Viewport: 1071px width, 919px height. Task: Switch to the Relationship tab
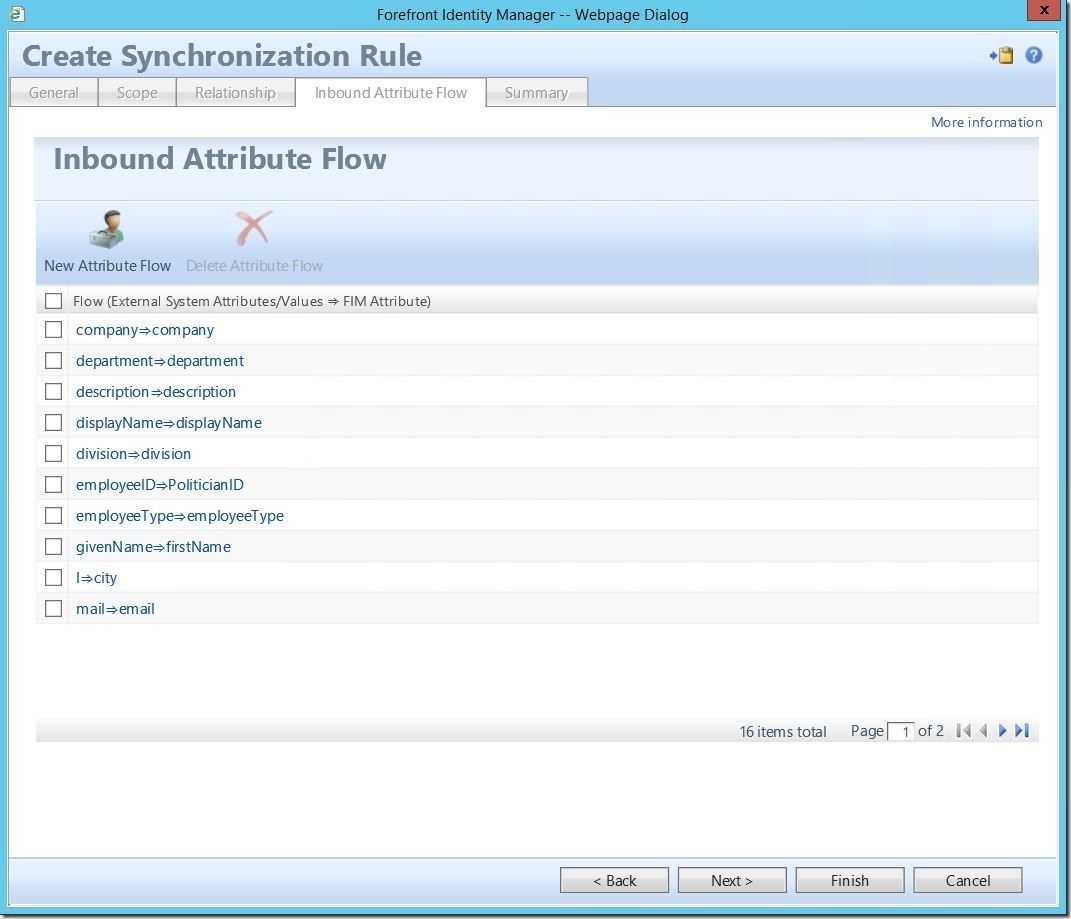pos(235,92)
